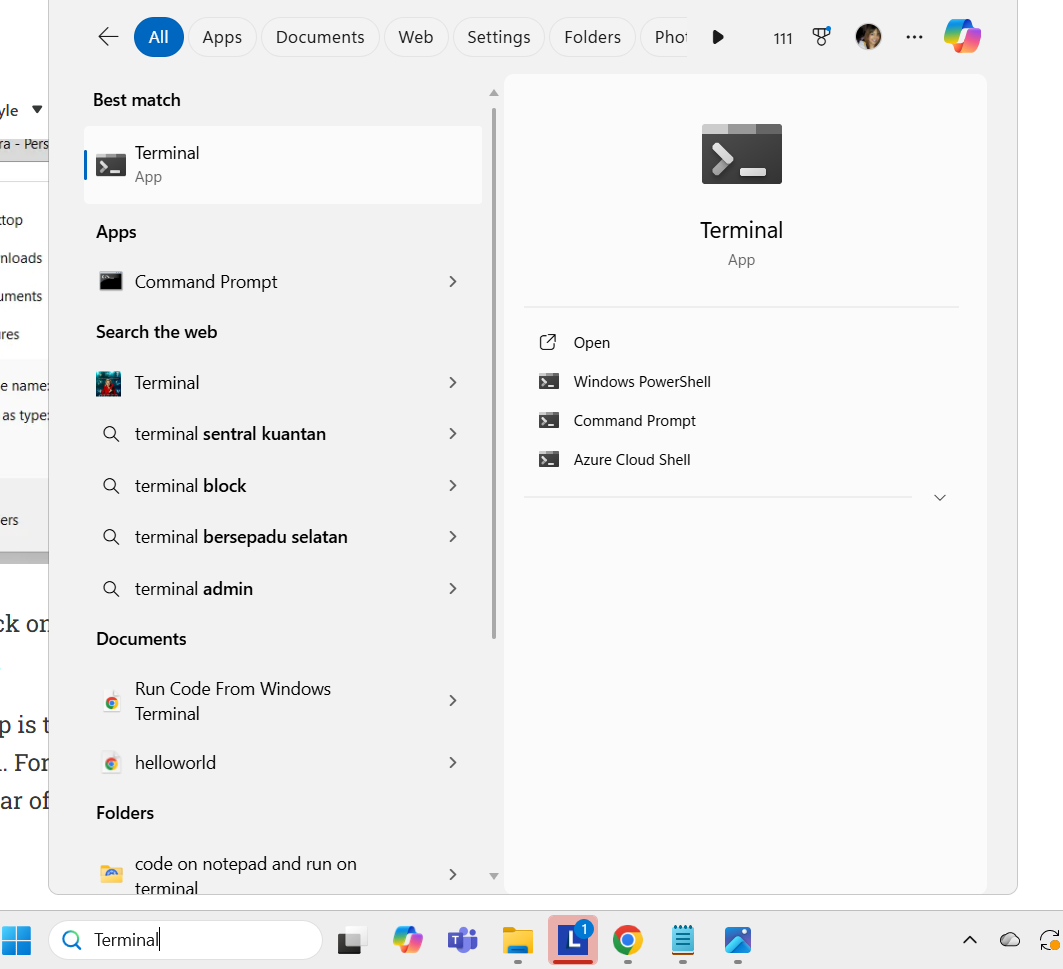
Task: Search web for terminal block
Action: click(x=190, y=486)
